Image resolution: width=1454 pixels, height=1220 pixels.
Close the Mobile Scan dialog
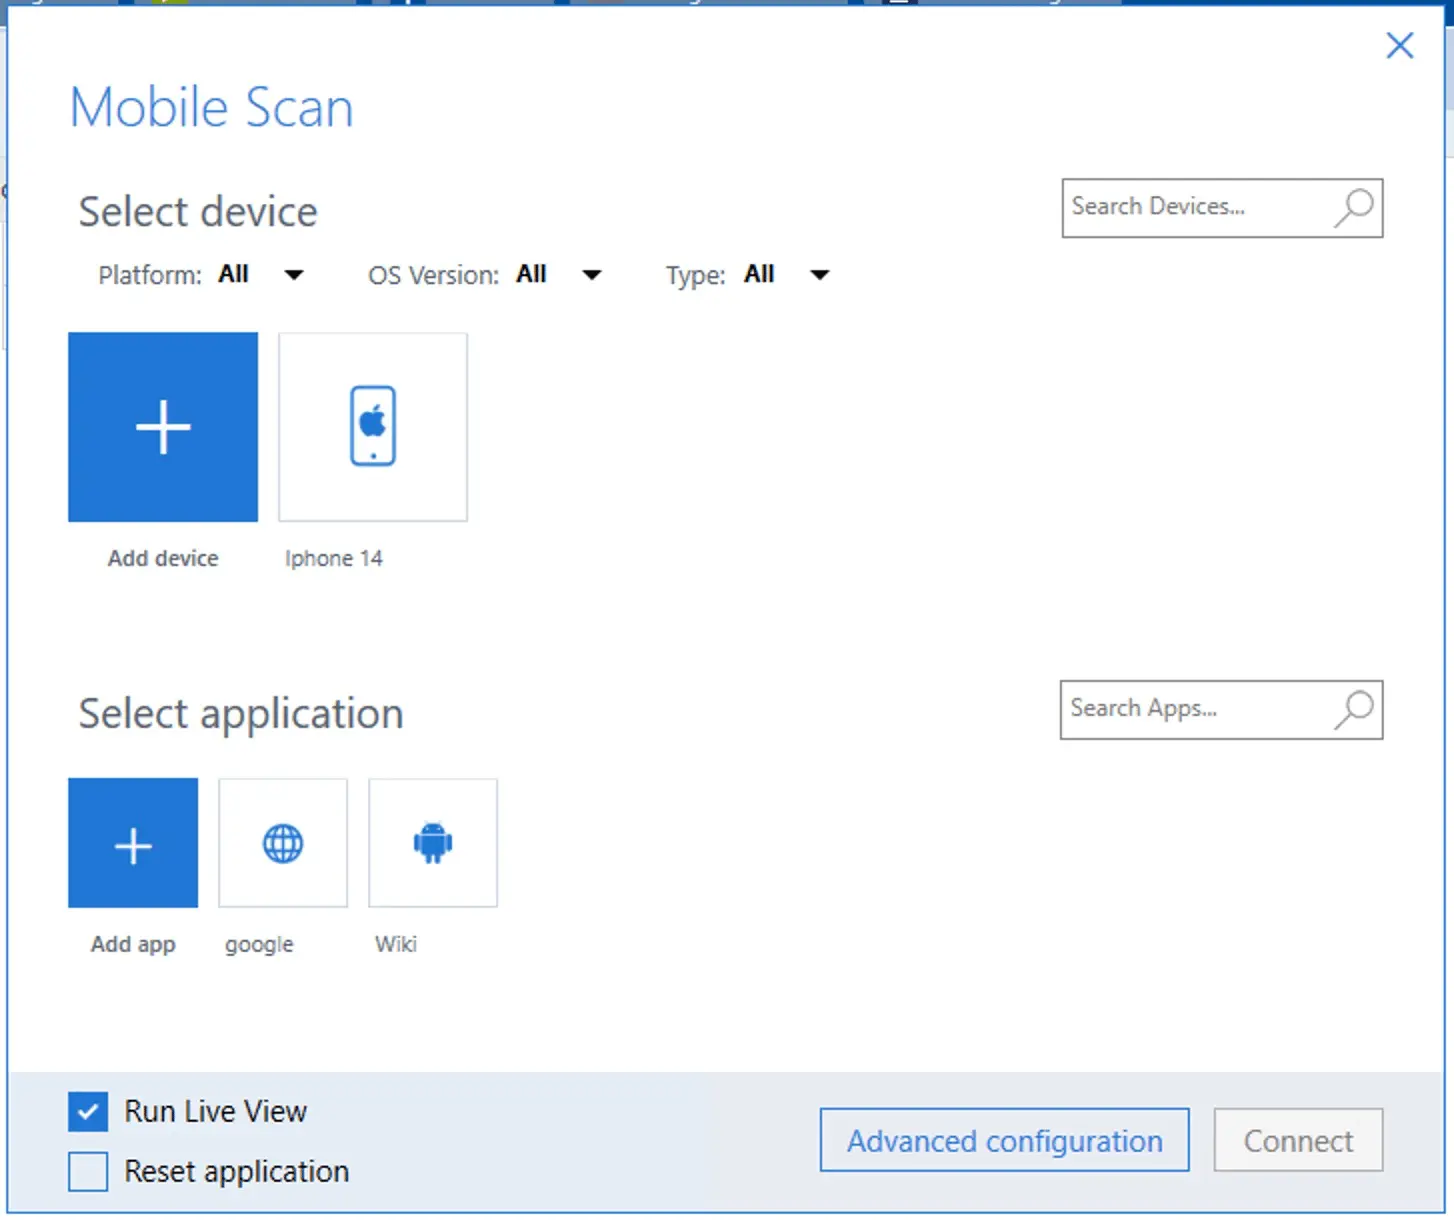(x=1399, y=45)
